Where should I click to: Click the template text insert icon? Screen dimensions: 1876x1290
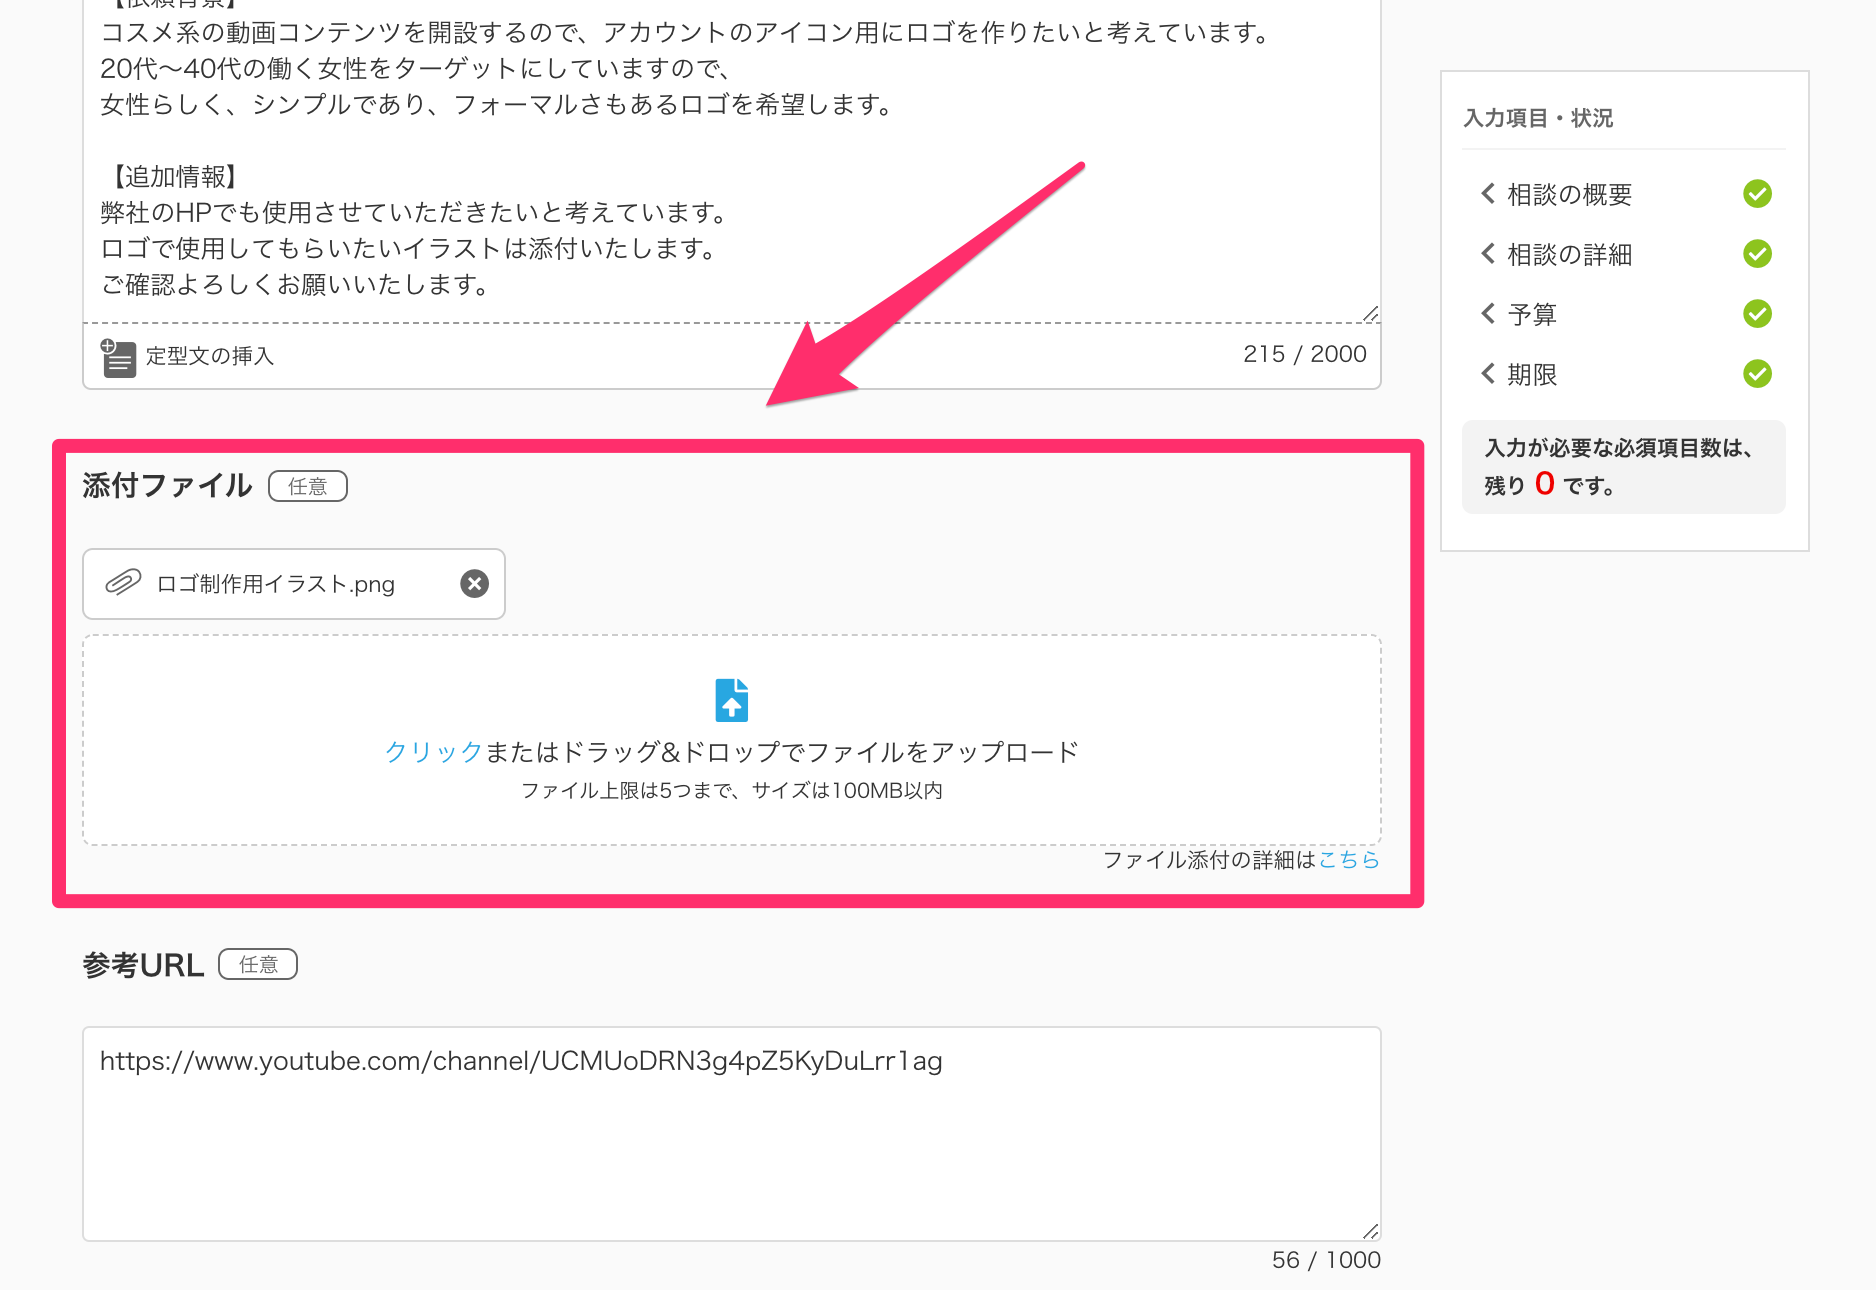coord(118,357)
